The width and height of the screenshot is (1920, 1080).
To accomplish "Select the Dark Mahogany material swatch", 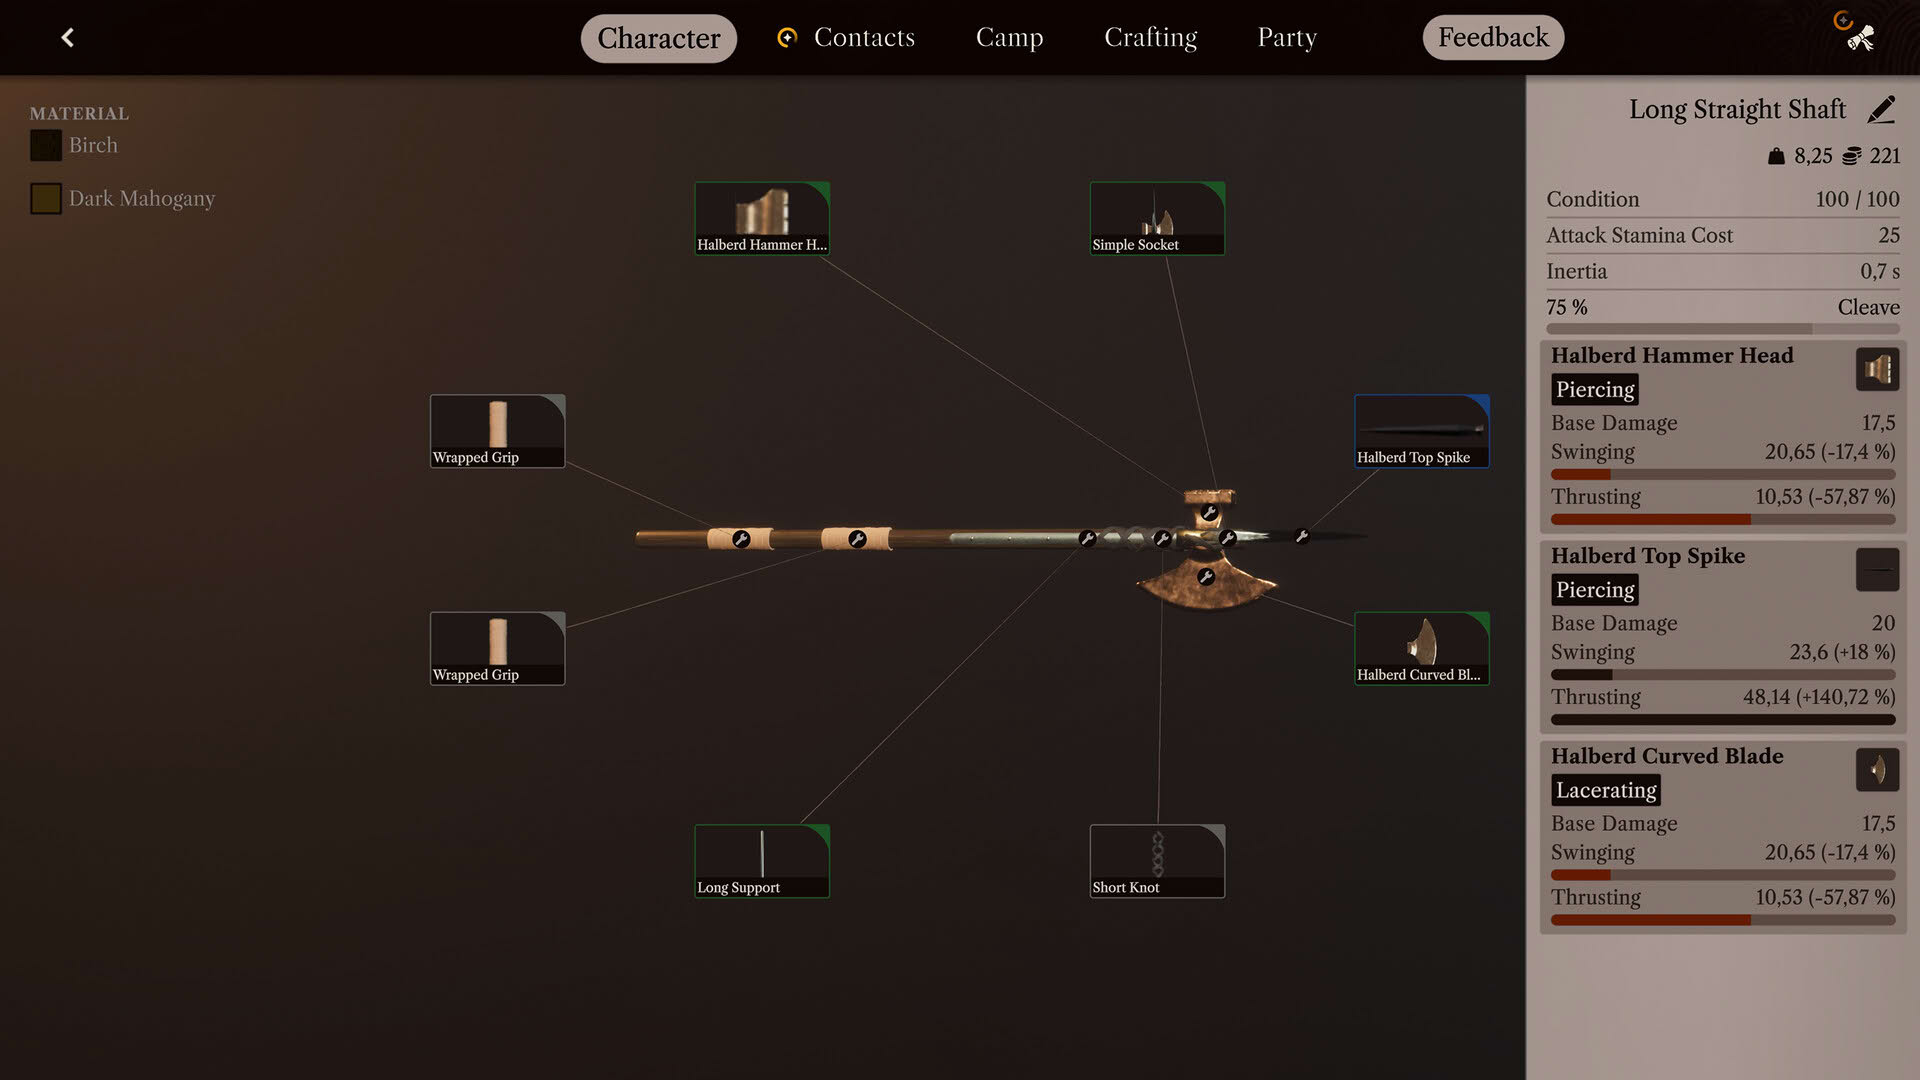I will point(45,199).
